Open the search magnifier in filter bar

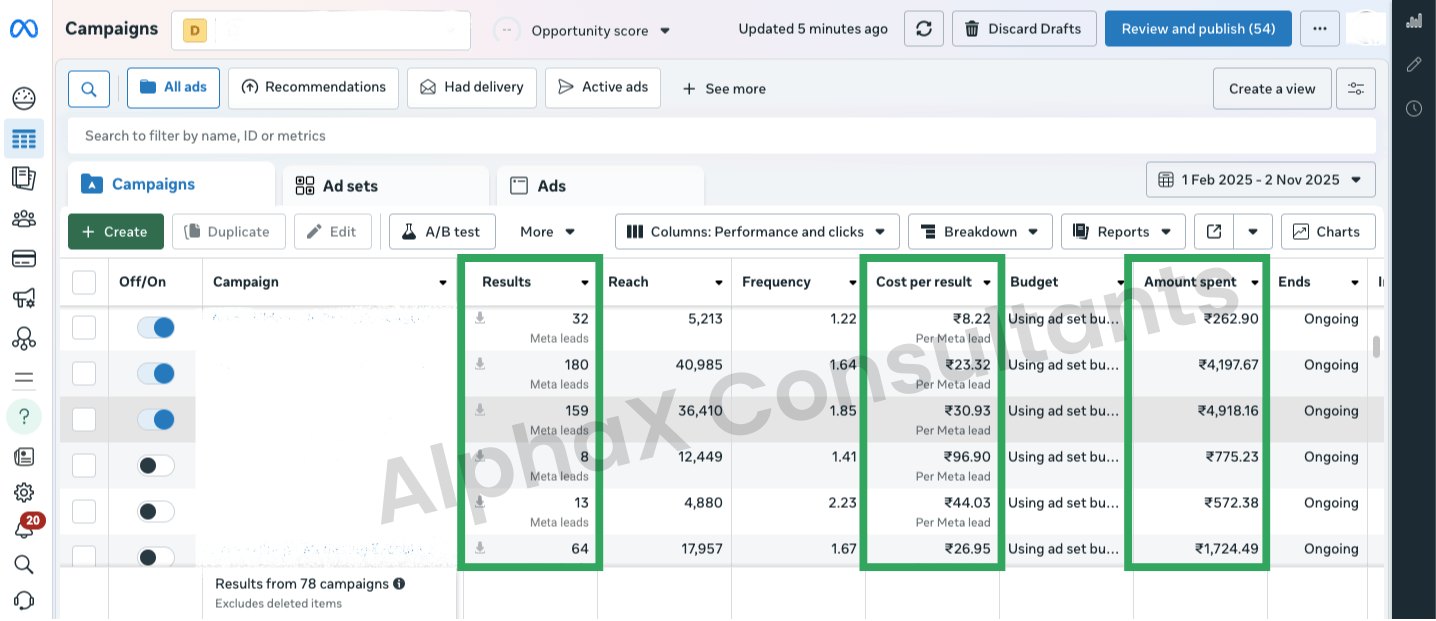[89, 89]
